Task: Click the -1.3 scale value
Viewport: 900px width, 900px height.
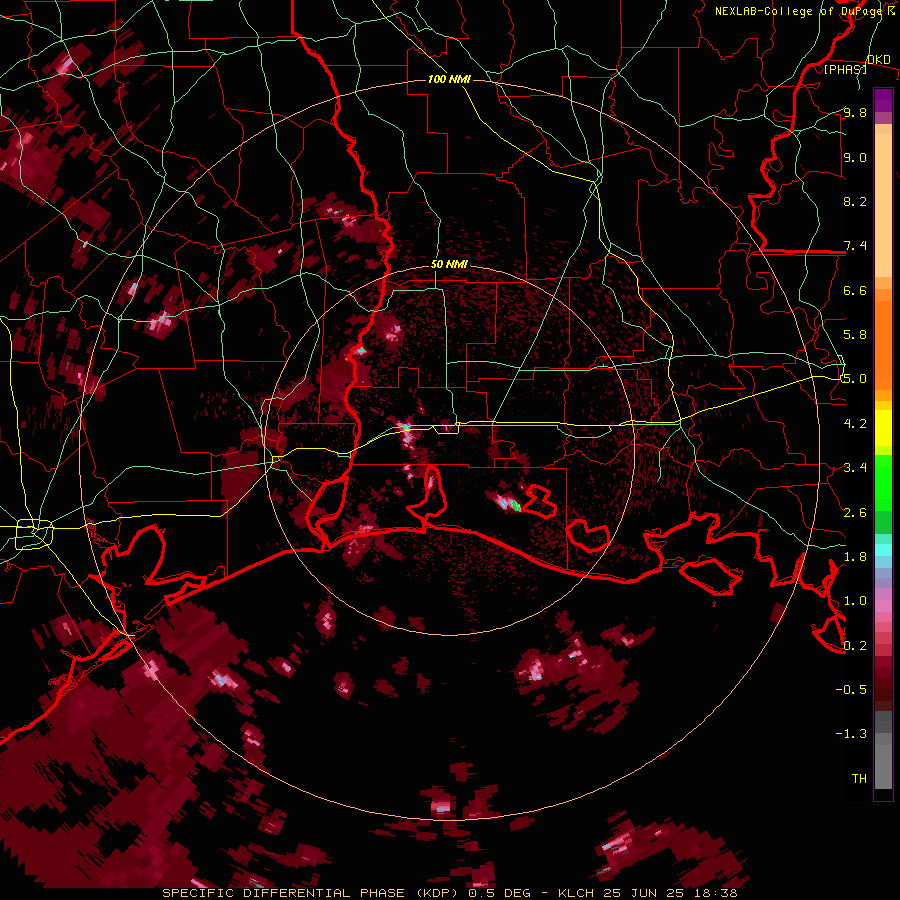Action: (x=851, y=734)
